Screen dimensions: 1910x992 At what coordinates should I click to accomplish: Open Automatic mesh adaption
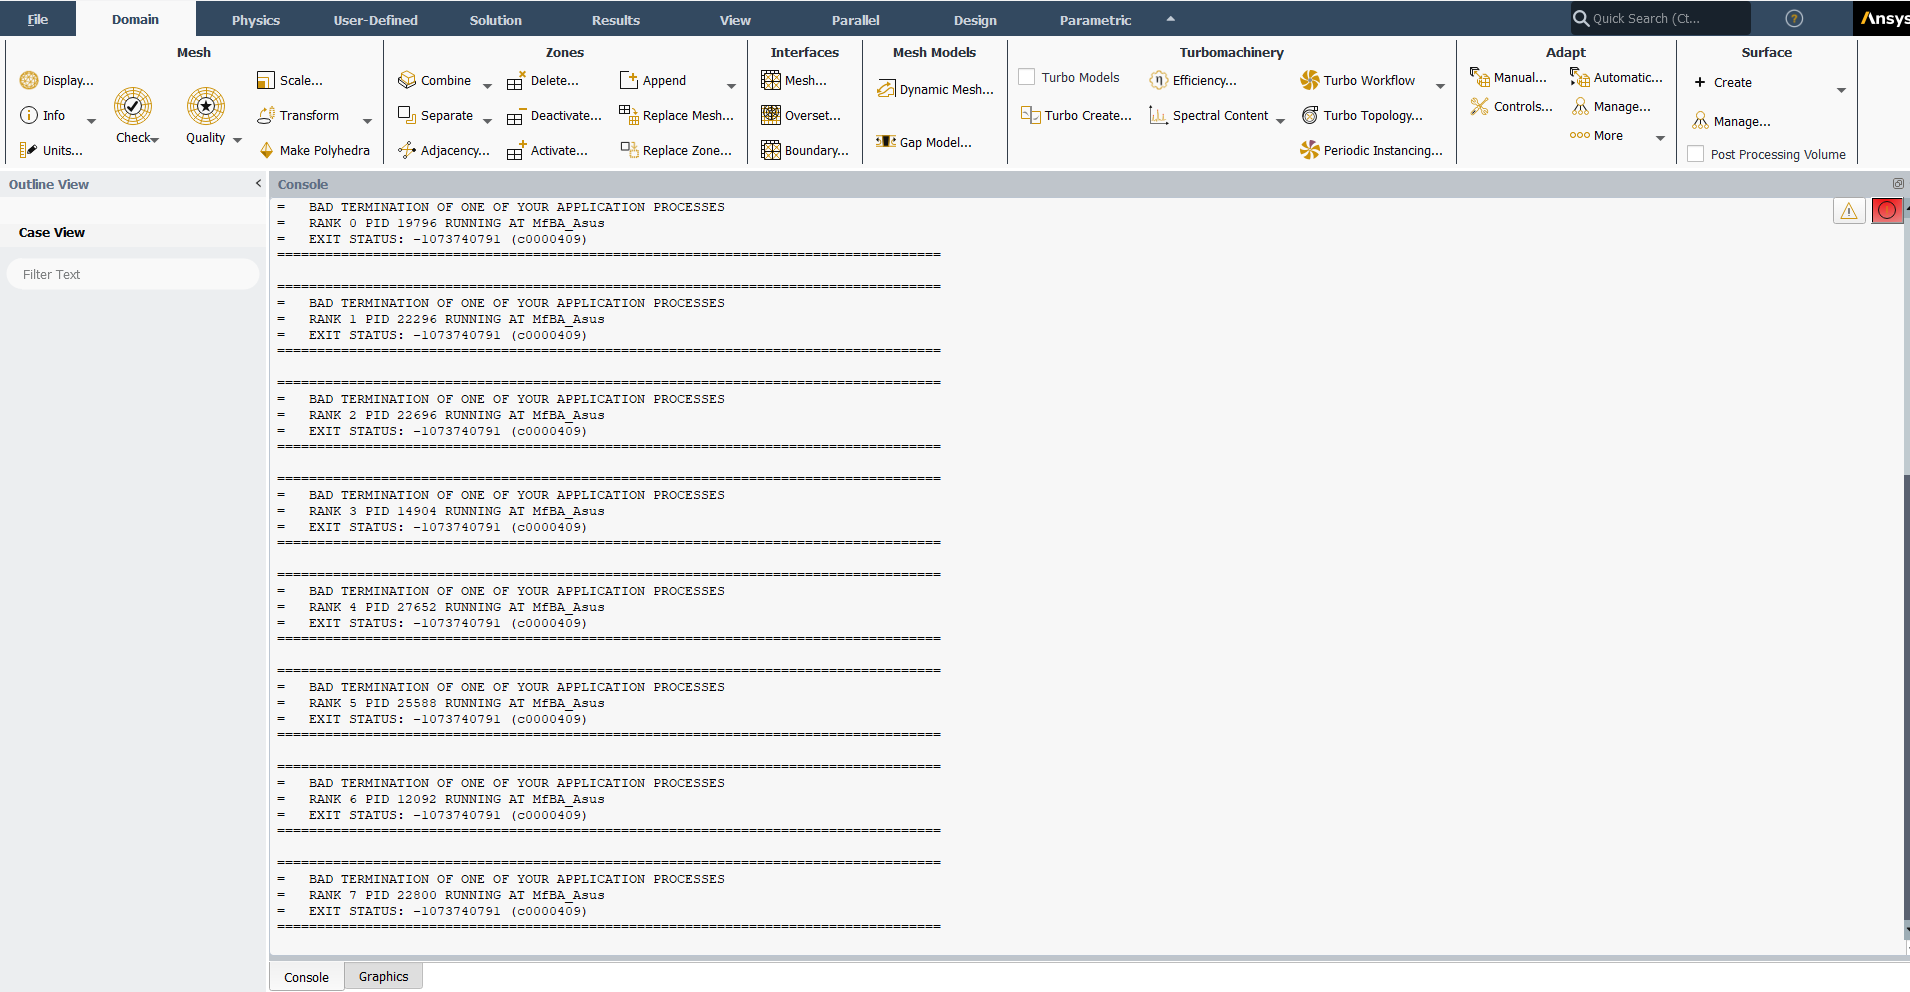[x=1616, y=77]
